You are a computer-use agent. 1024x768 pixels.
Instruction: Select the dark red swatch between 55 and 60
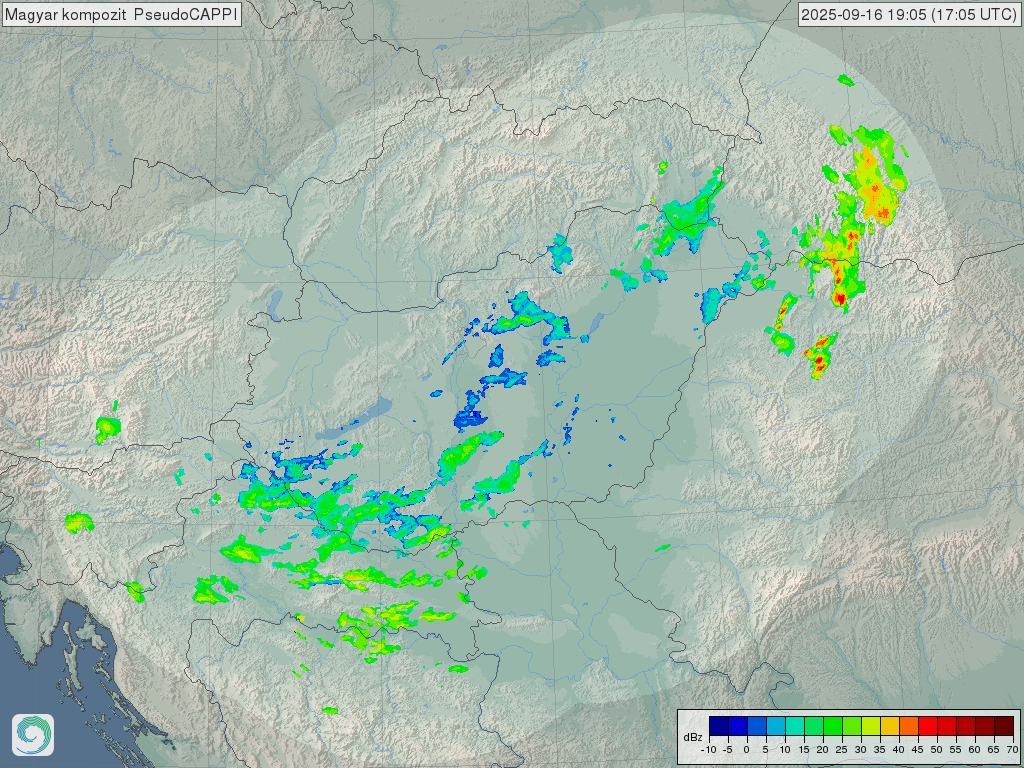[x=966, y=726]
